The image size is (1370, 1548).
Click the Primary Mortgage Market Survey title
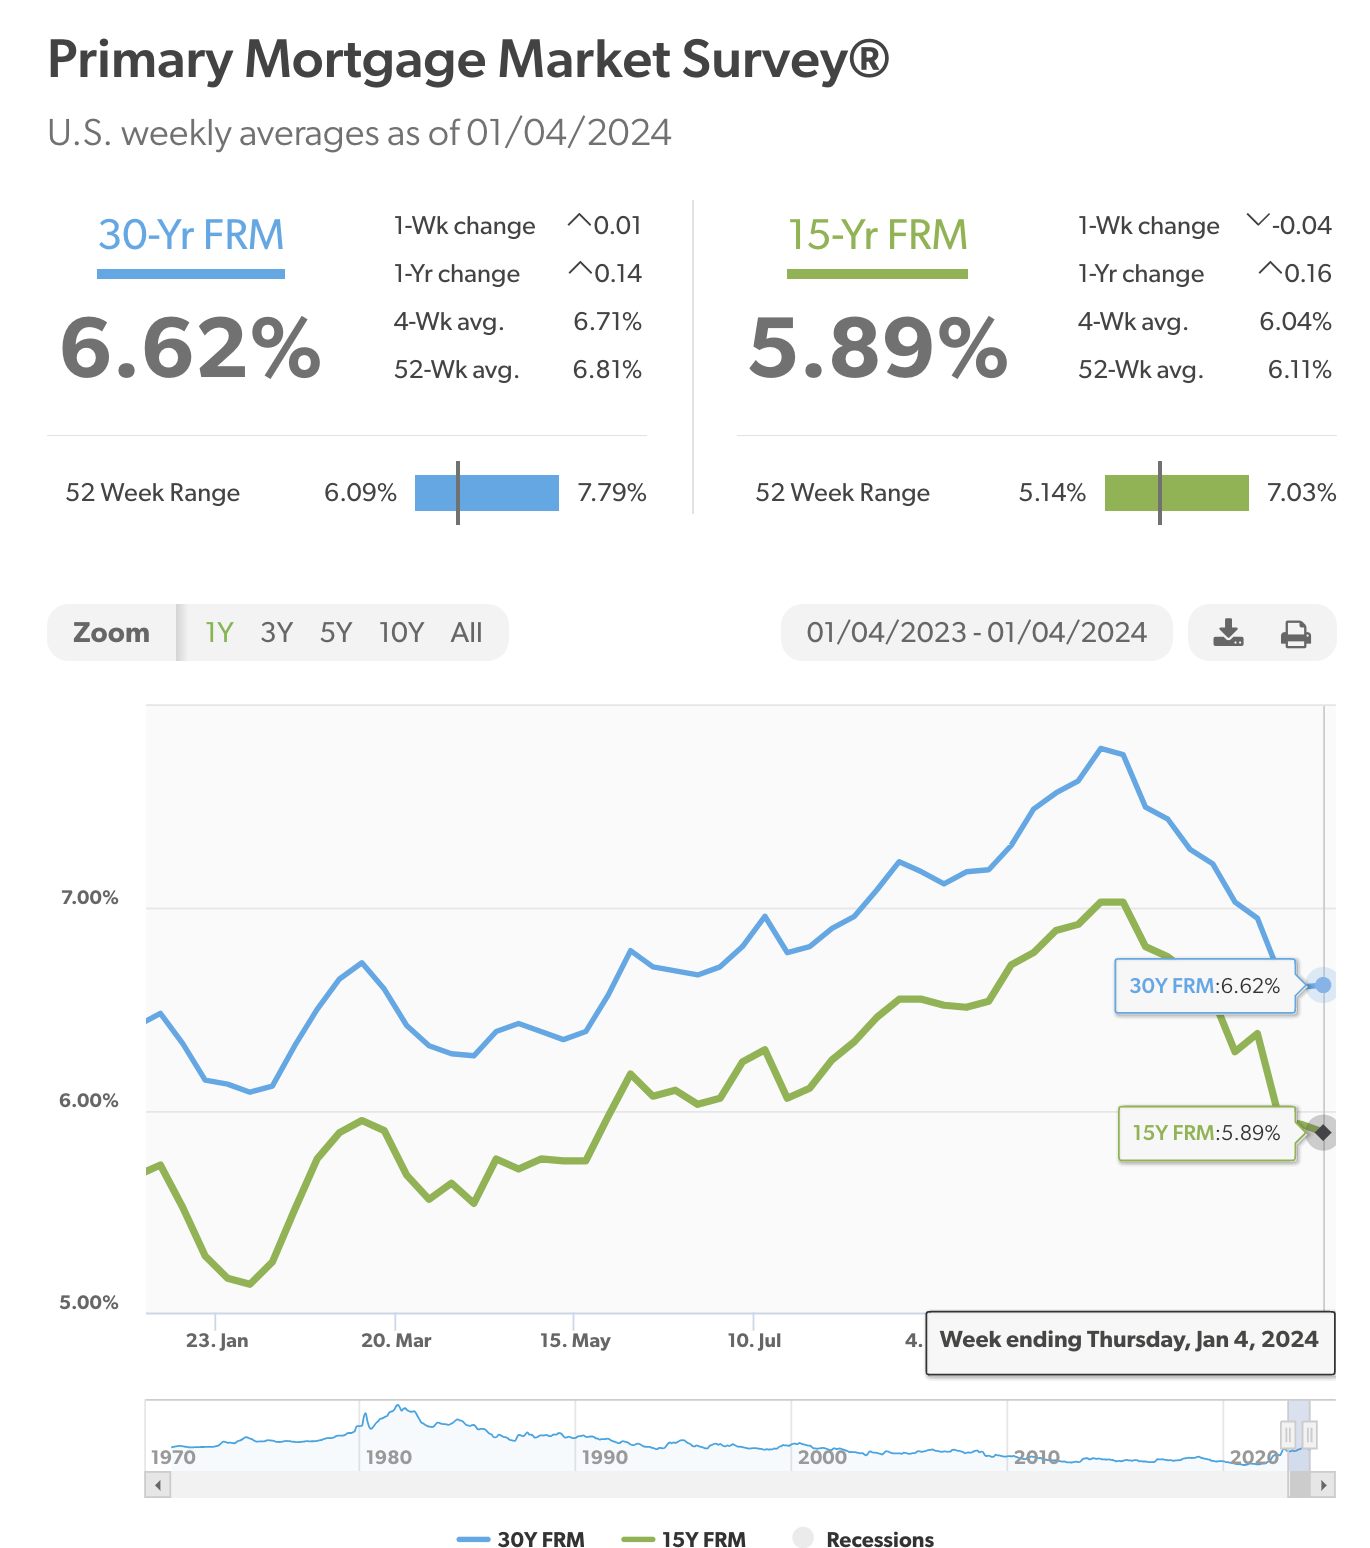468,60
